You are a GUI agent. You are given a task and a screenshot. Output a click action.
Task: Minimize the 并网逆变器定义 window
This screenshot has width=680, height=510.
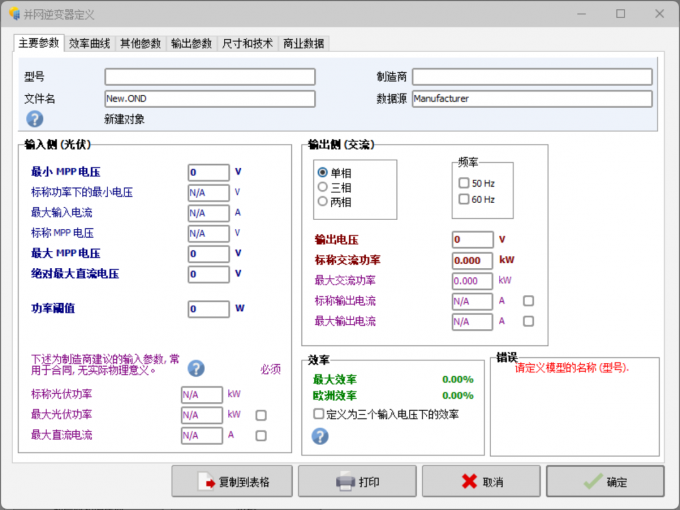582,14
